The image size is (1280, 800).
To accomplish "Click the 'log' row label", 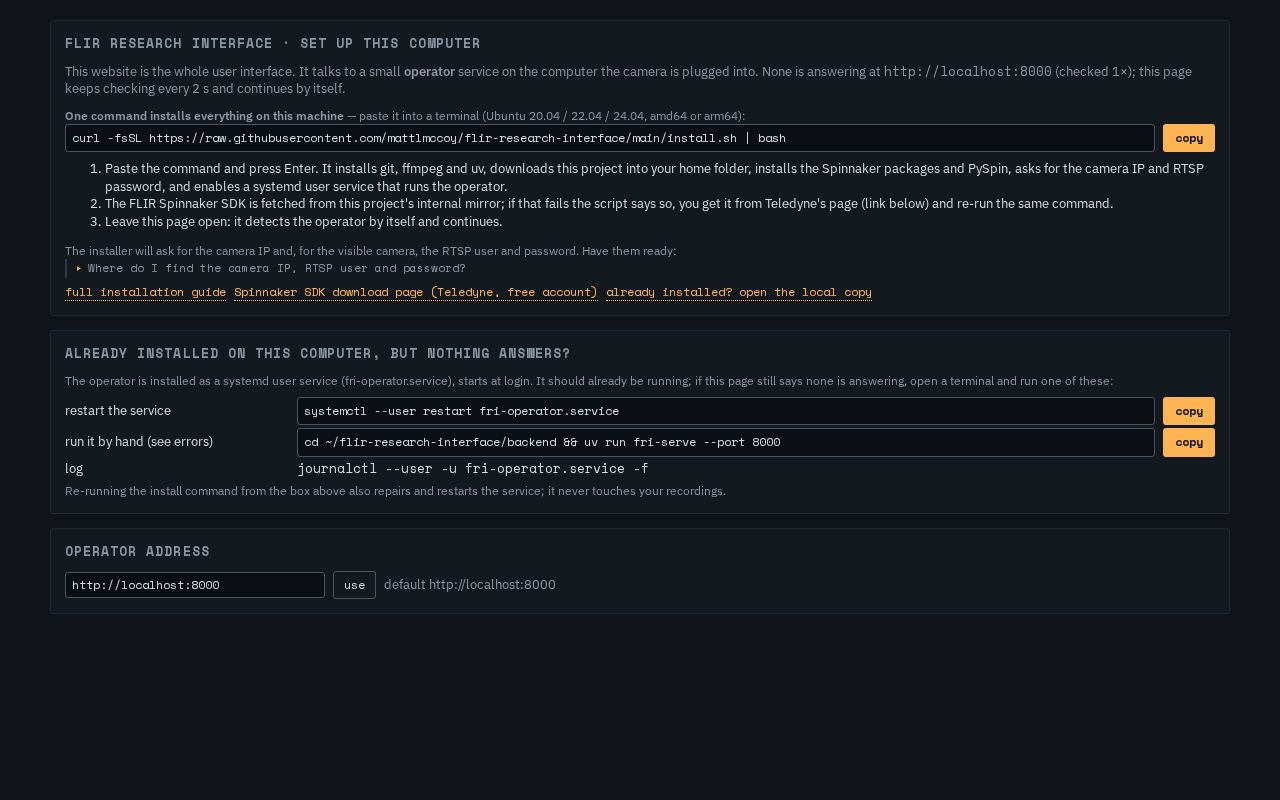I will tap(74, 468).
